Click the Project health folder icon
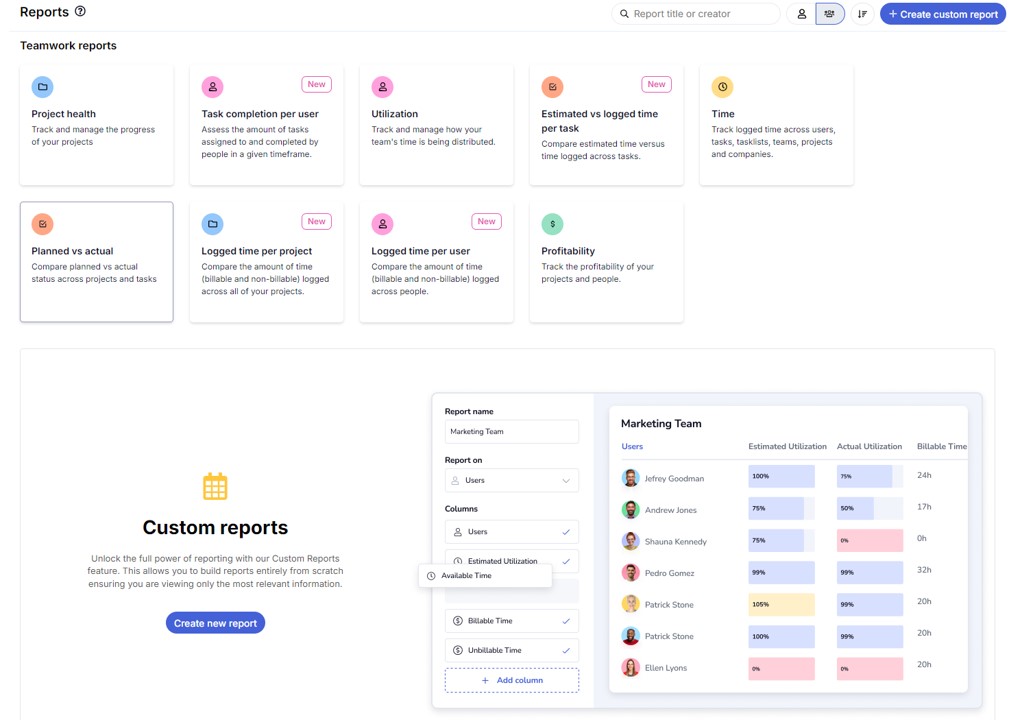 point(42,87)
